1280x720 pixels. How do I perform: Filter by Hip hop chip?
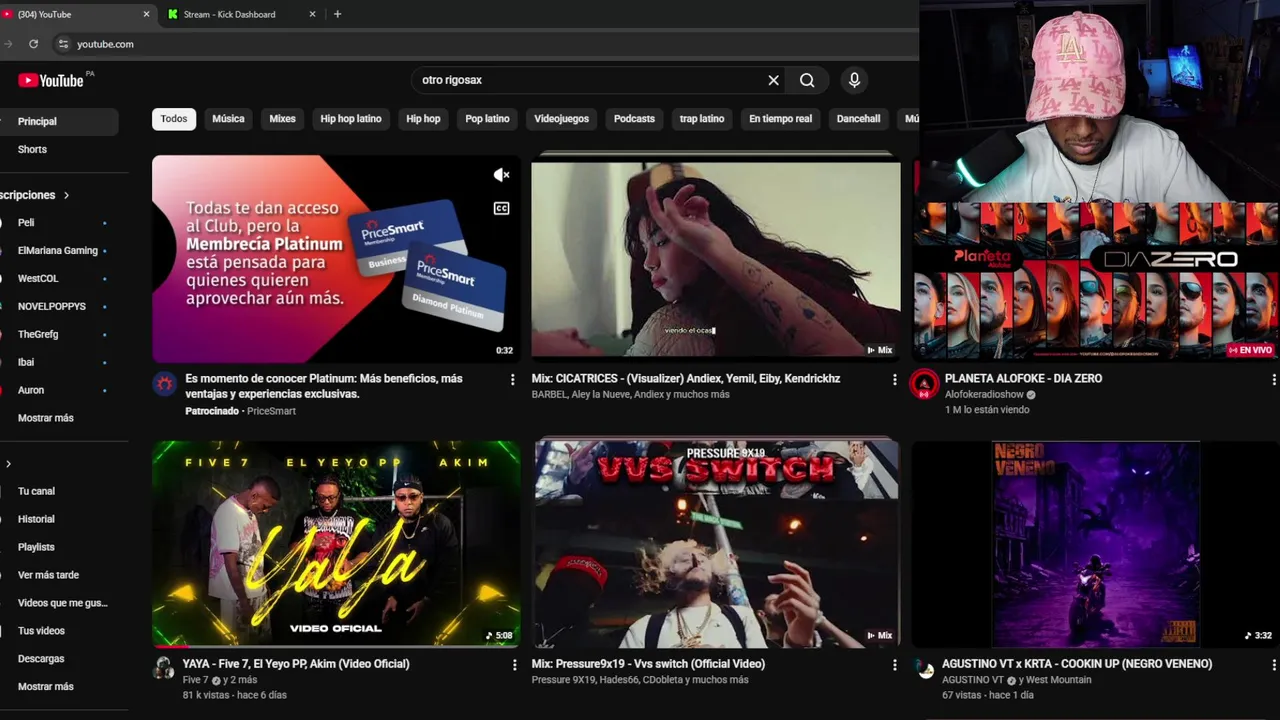423,119
